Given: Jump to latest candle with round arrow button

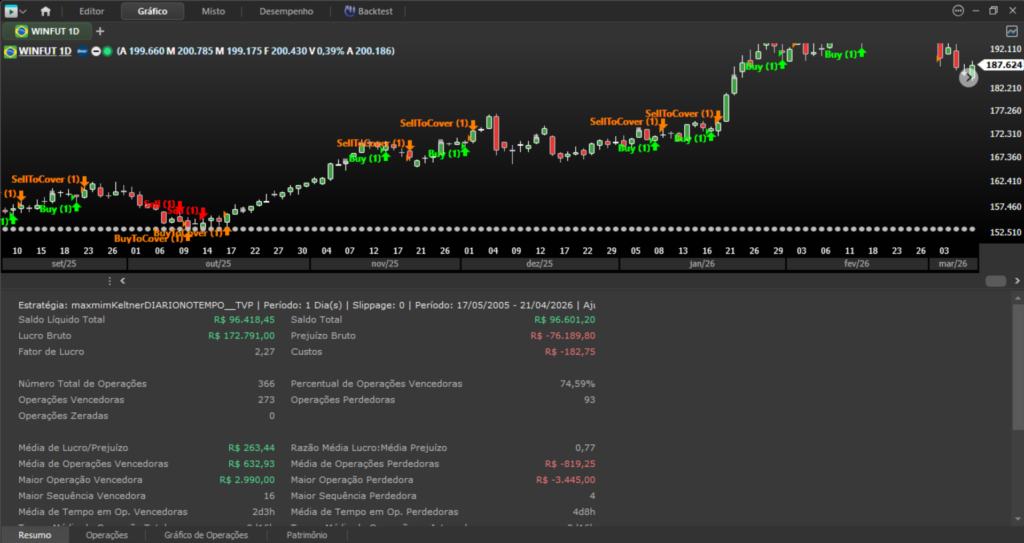Looking at the screenshot, I should click(x=968, y=77).
